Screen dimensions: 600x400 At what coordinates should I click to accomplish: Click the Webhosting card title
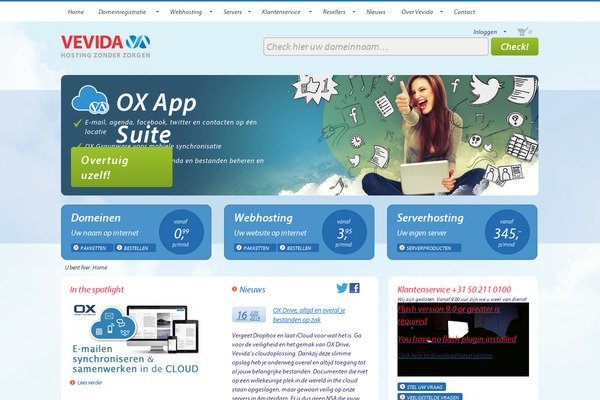pyautogui.click(x=263, y=218)
